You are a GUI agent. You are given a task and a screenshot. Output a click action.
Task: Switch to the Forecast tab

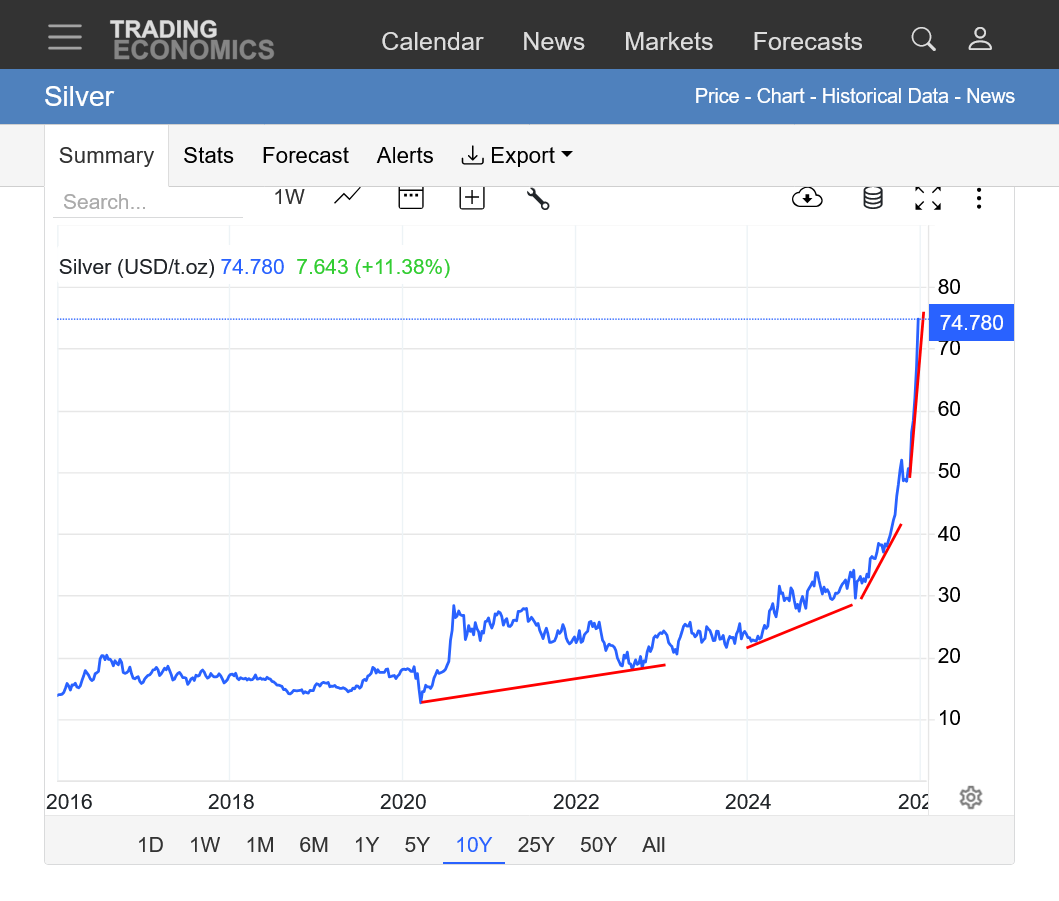click(305, 155)
